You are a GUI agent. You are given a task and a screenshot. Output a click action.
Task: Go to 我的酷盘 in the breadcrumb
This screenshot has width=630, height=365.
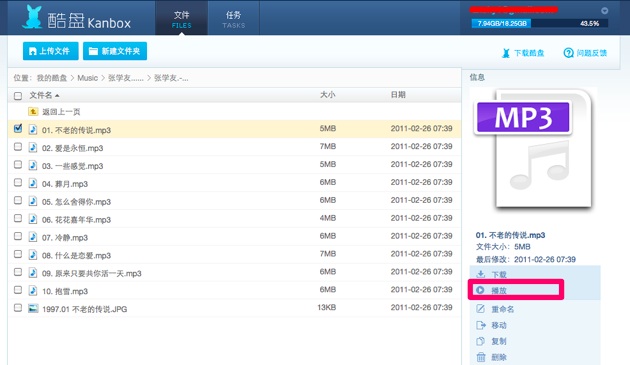(x=52, y=78)
